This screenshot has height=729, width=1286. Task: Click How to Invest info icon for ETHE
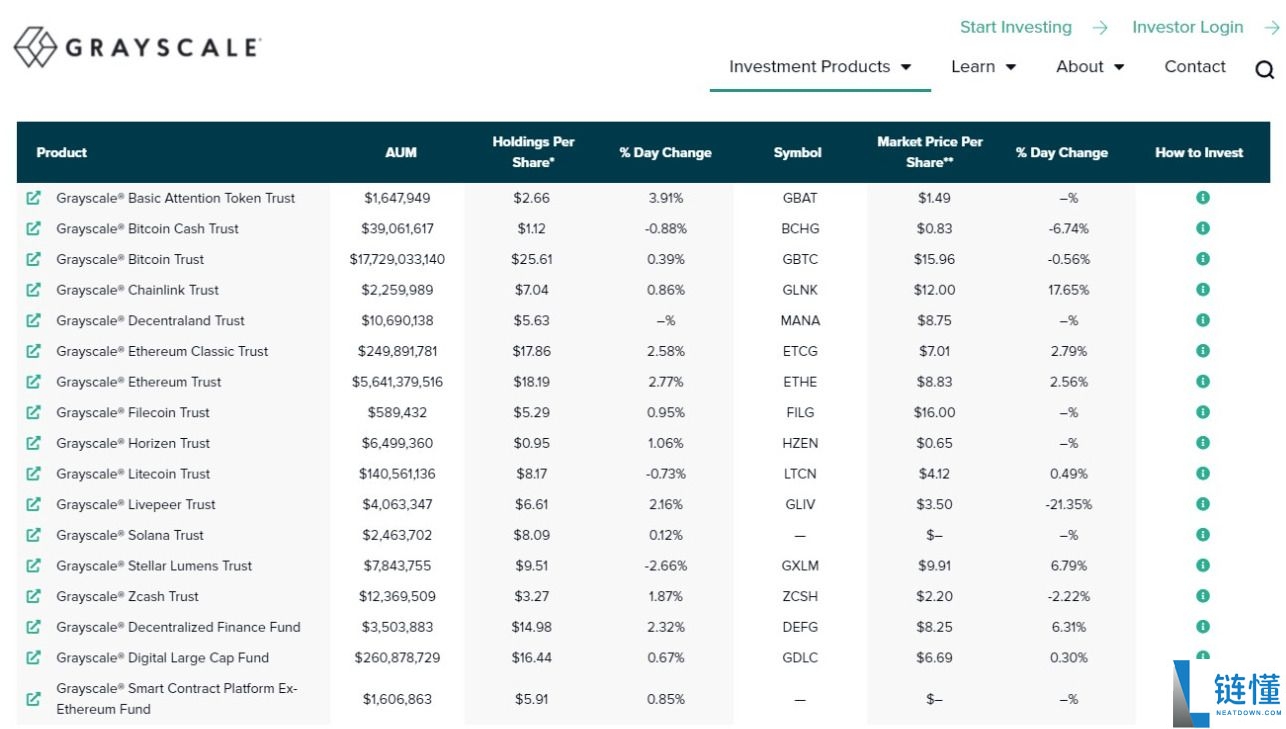click(1203, 382)
